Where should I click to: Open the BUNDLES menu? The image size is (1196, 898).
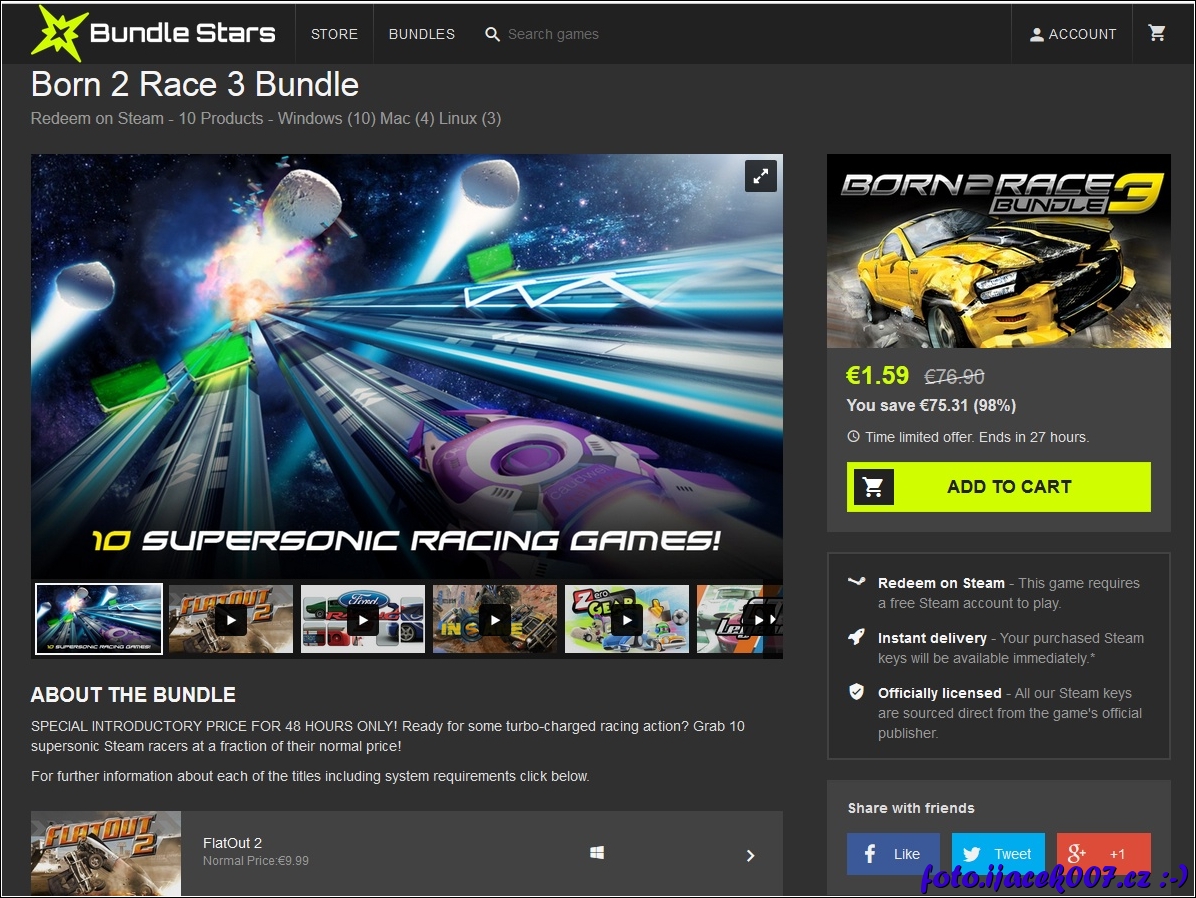pos(421,34)
